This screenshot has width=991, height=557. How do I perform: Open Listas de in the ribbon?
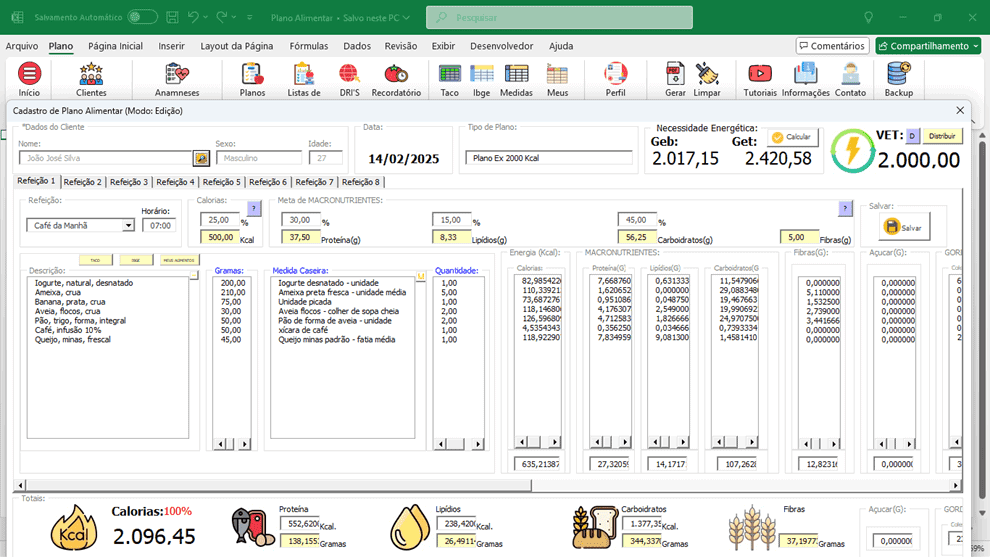coord(304,80)
